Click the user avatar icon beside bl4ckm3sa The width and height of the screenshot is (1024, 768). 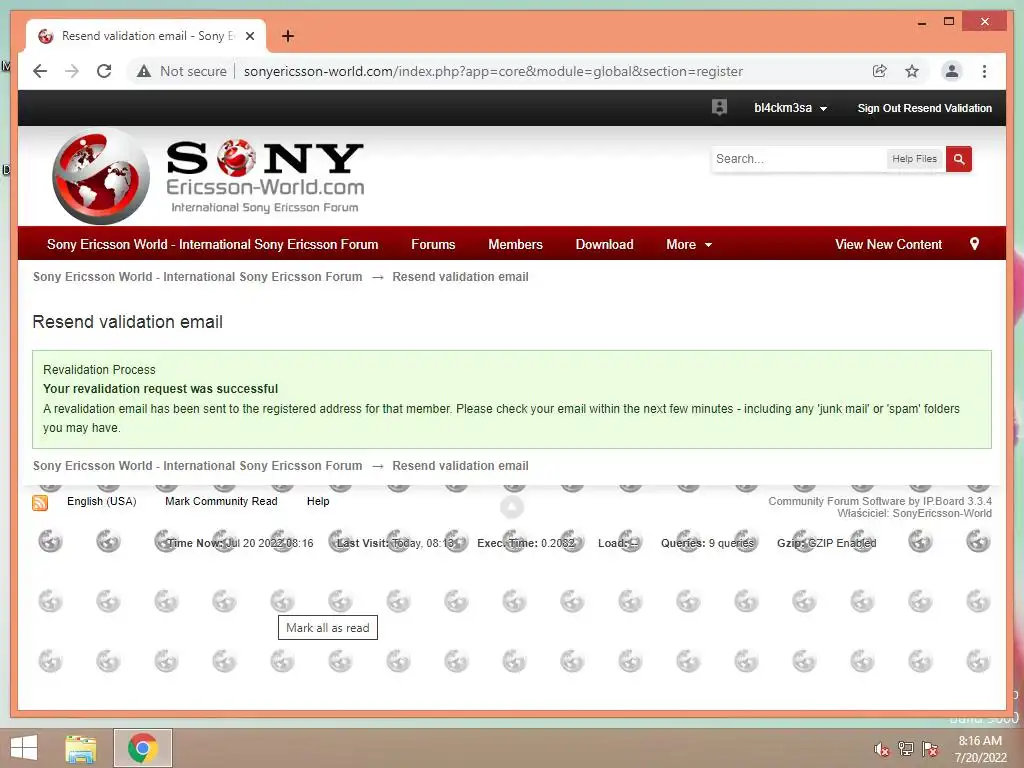(x=719, y=108)
